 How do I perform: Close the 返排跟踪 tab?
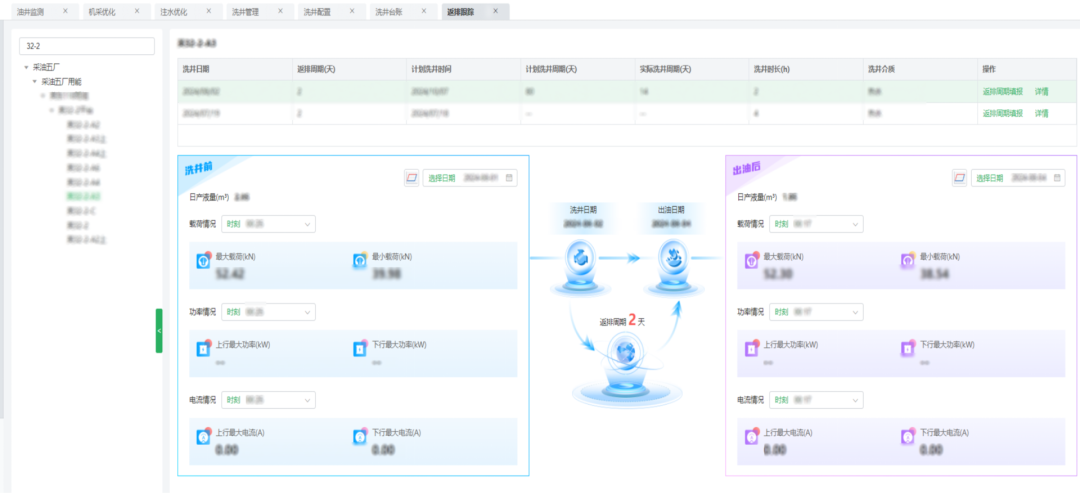tap(495, 12)
